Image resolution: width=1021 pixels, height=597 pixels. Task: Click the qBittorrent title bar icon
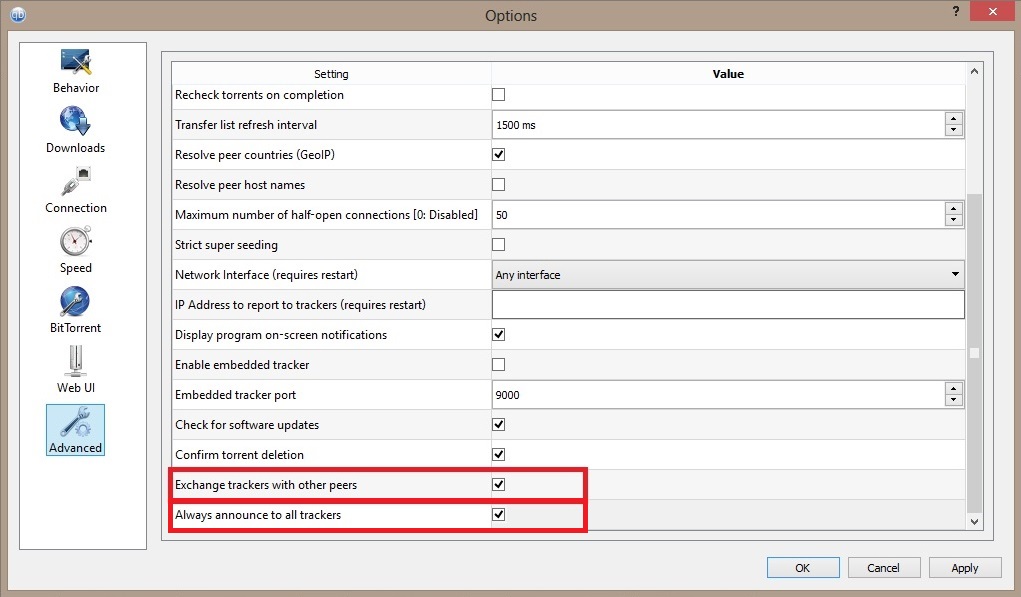coord(17,15)
